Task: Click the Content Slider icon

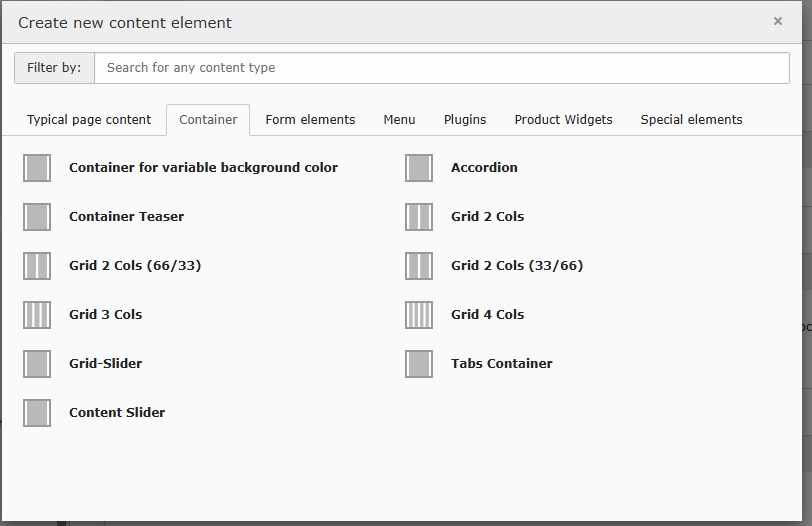Action: tap(37, 413)
